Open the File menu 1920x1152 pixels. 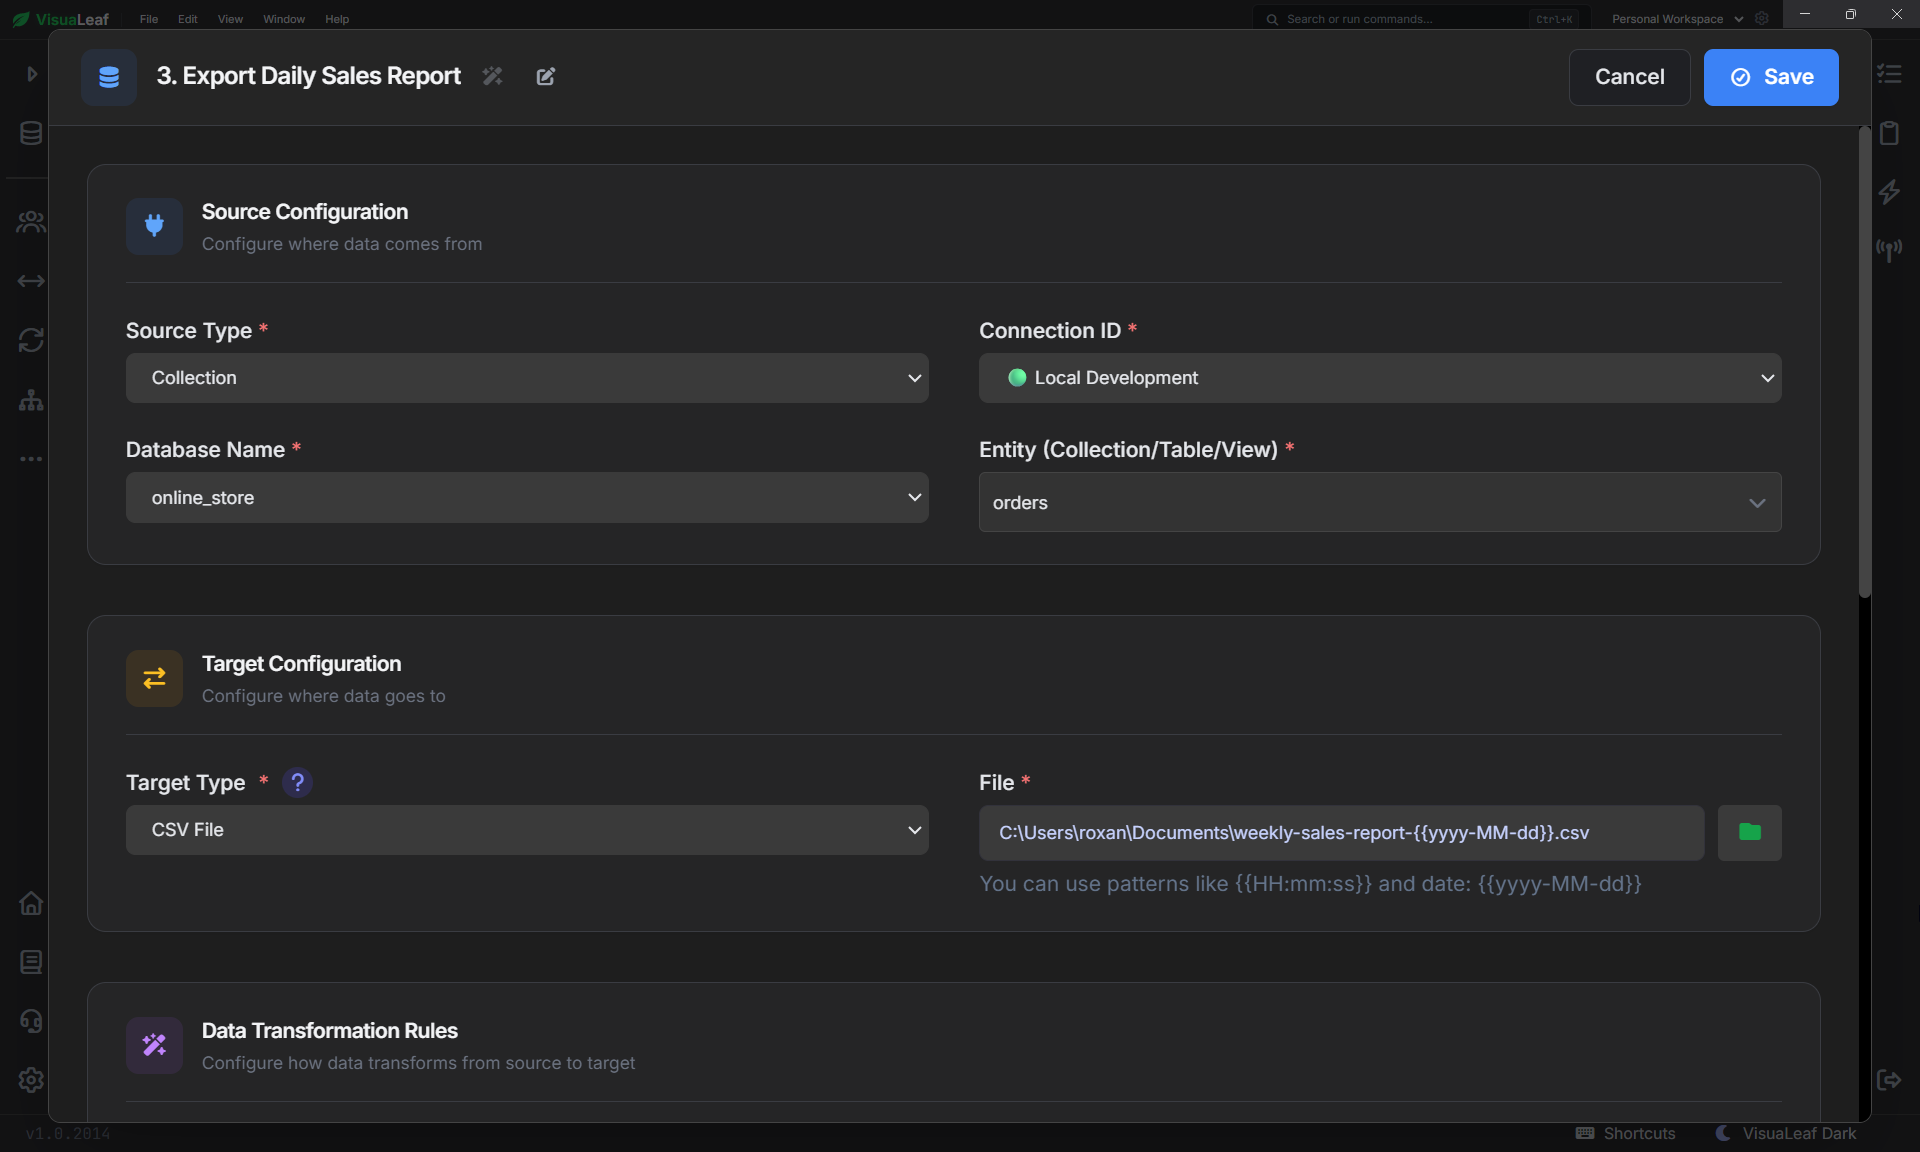(149, 19)
